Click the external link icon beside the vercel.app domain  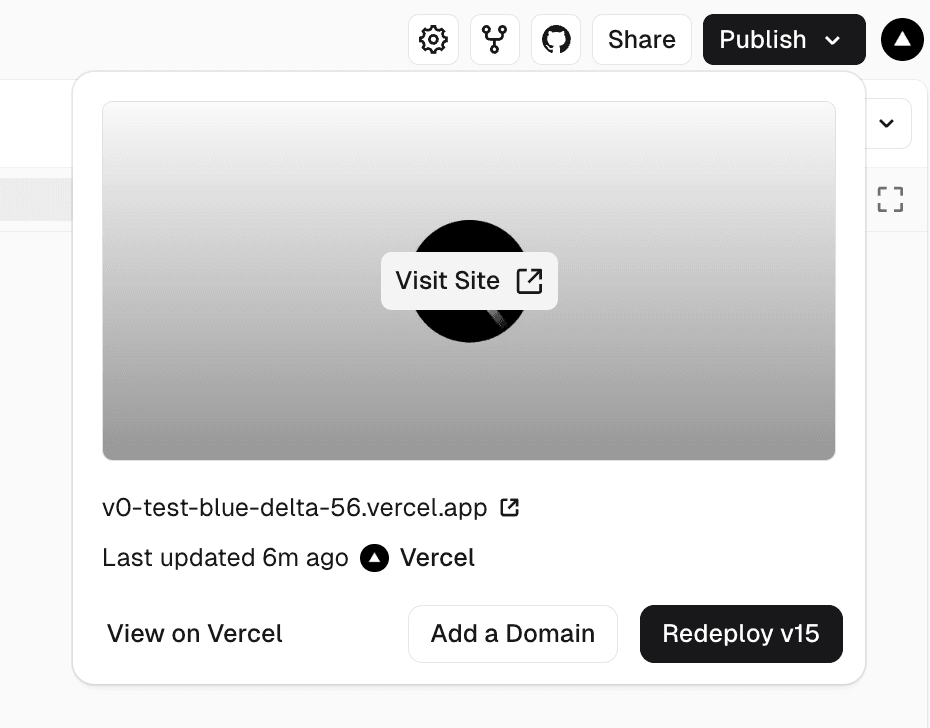[510, 508]
